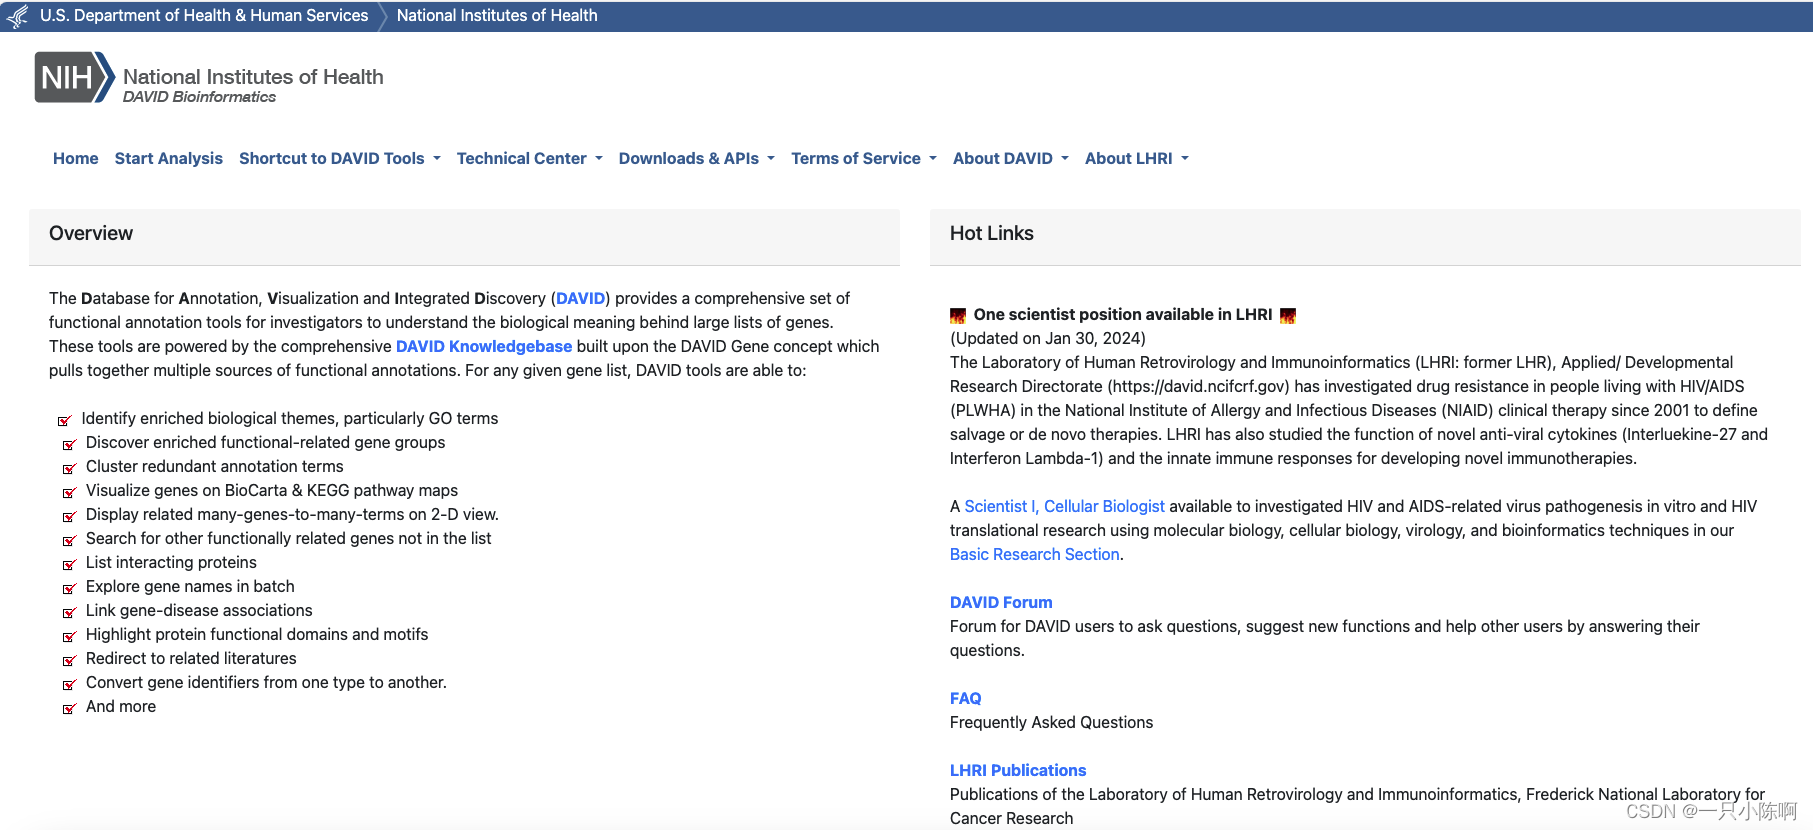Follow the DAVID link in overview text
Screen dimensions: 1813x830
click(580, 298)
